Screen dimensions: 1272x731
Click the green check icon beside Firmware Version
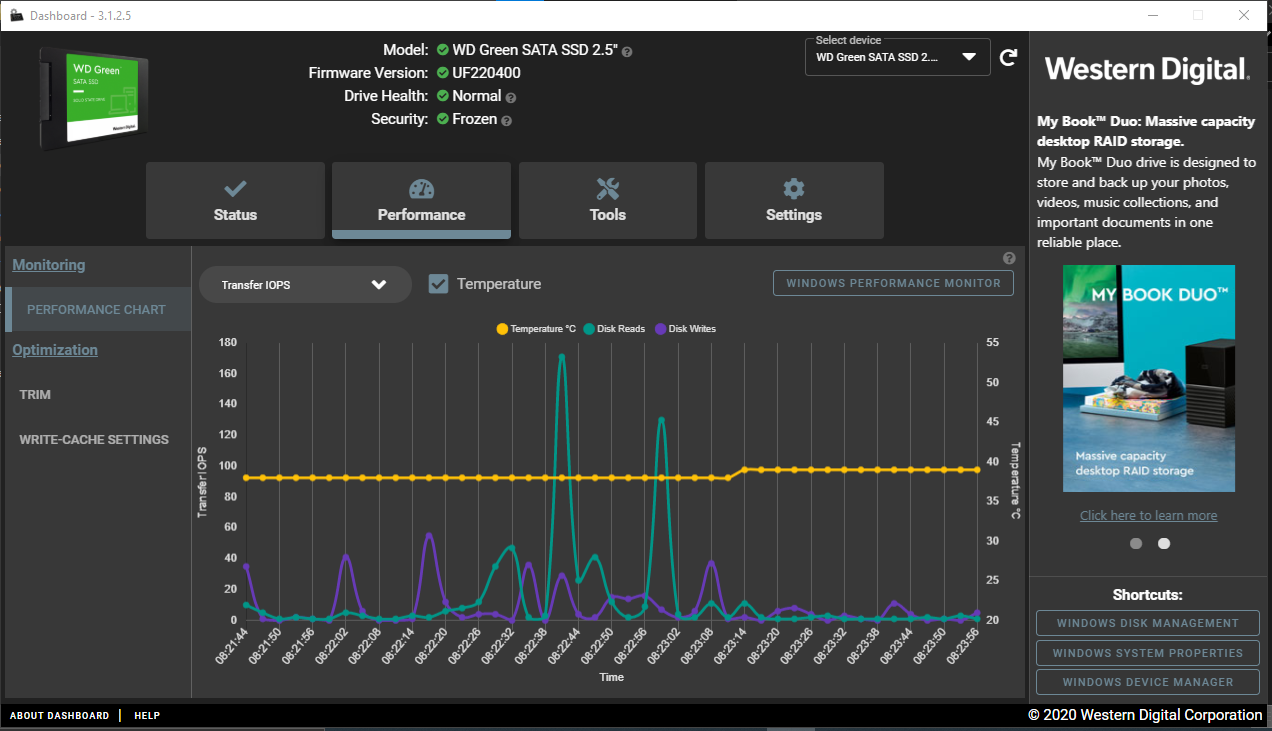coord(443,73)
